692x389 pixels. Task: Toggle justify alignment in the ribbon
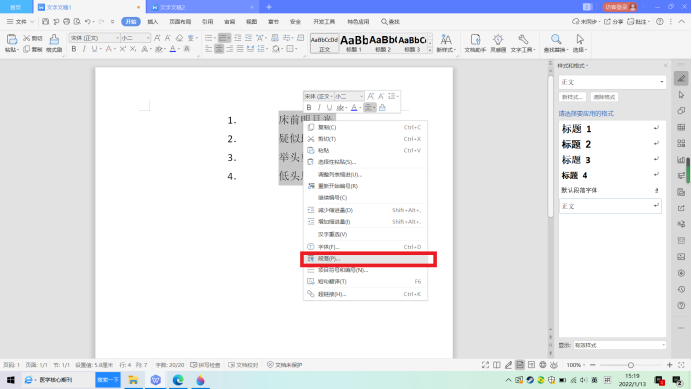[240, 49]
